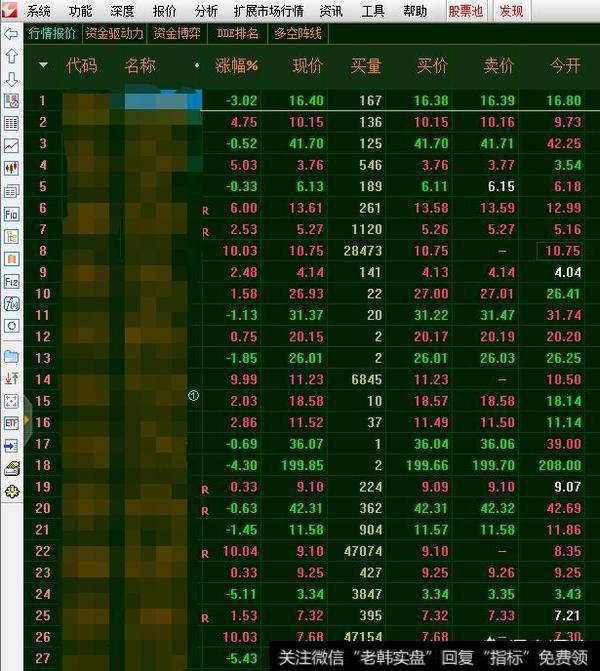Image resolution: width=600 pixels, height=671 pixels.
Task: Select the 6.15 sell price in row 5
Action: 501,186
